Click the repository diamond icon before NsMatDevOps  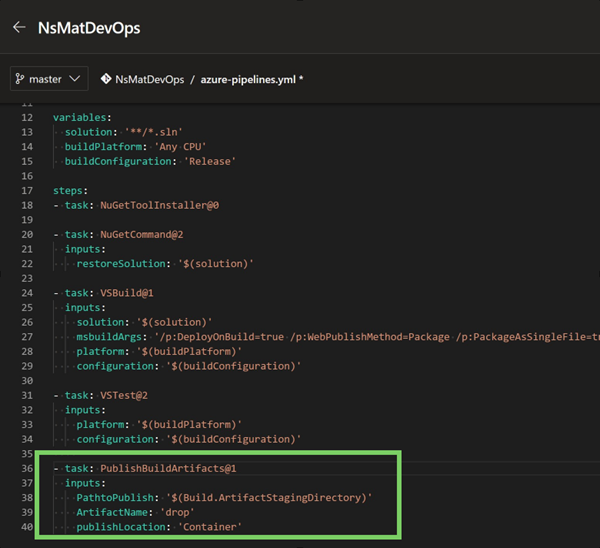click(106, 79)
